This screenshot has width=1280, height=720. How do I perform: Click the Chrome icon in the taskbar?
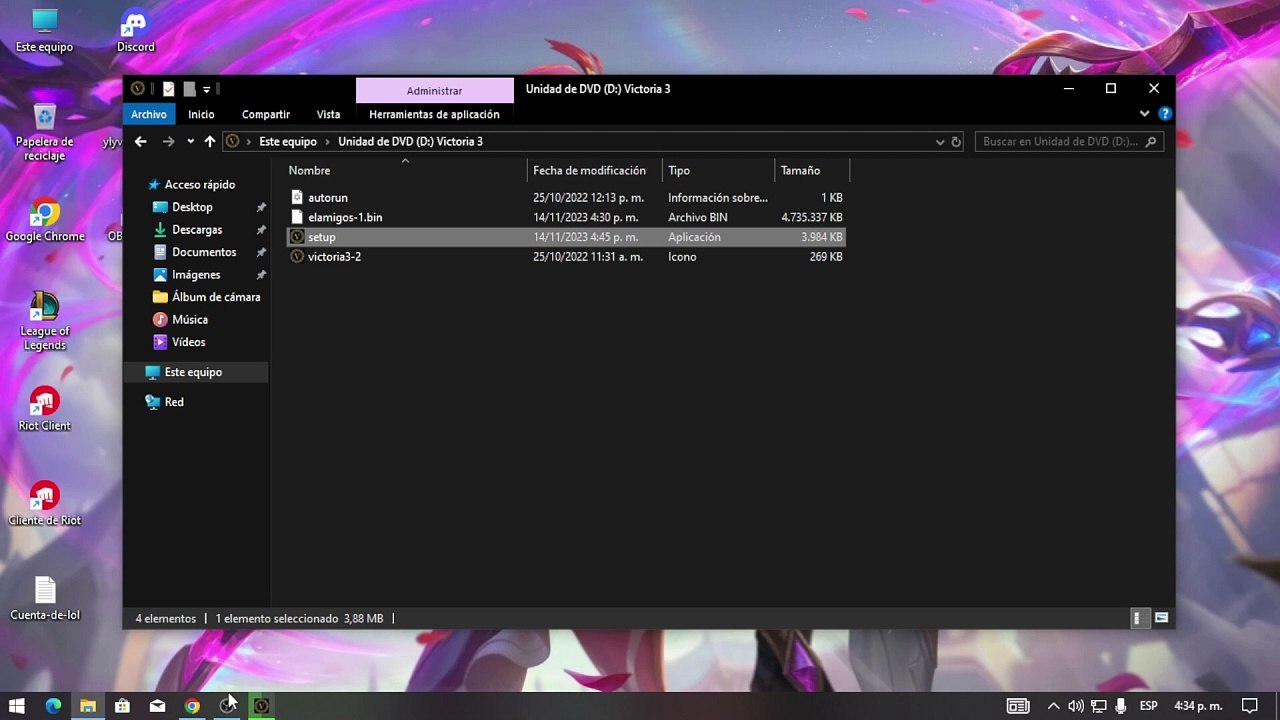[x=192, y=706]
